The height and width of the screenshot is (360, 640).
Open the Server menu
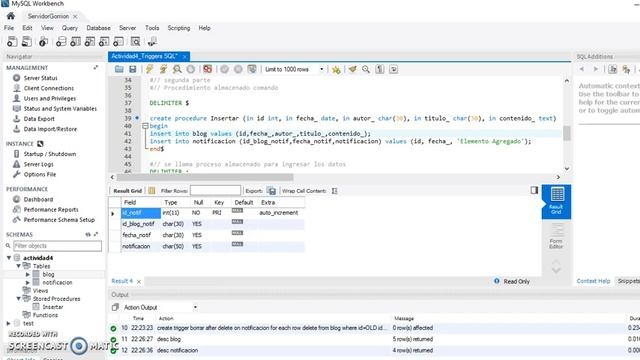tap(128, 28)
